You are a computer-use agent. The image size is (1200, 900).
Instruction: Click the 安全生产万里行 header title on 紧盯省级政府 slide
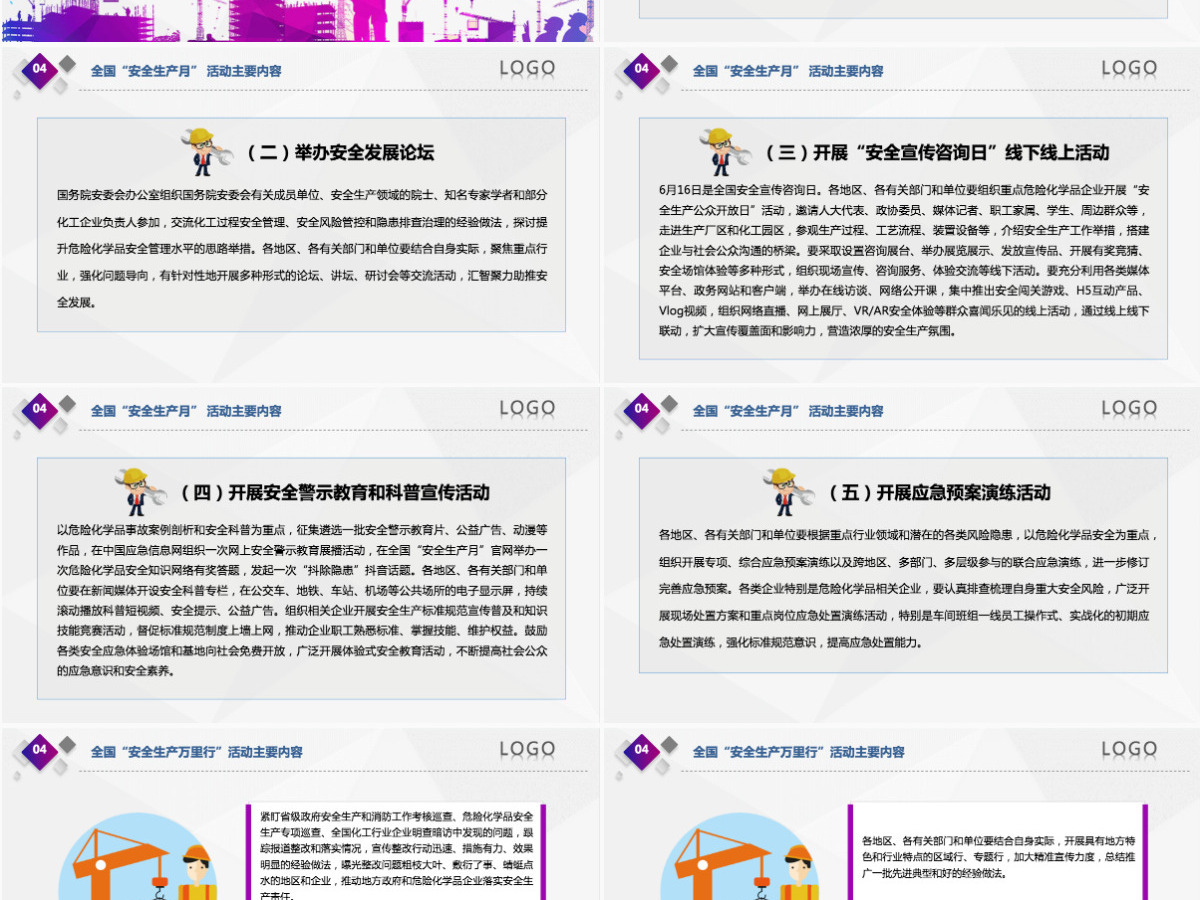pos(197,752)
